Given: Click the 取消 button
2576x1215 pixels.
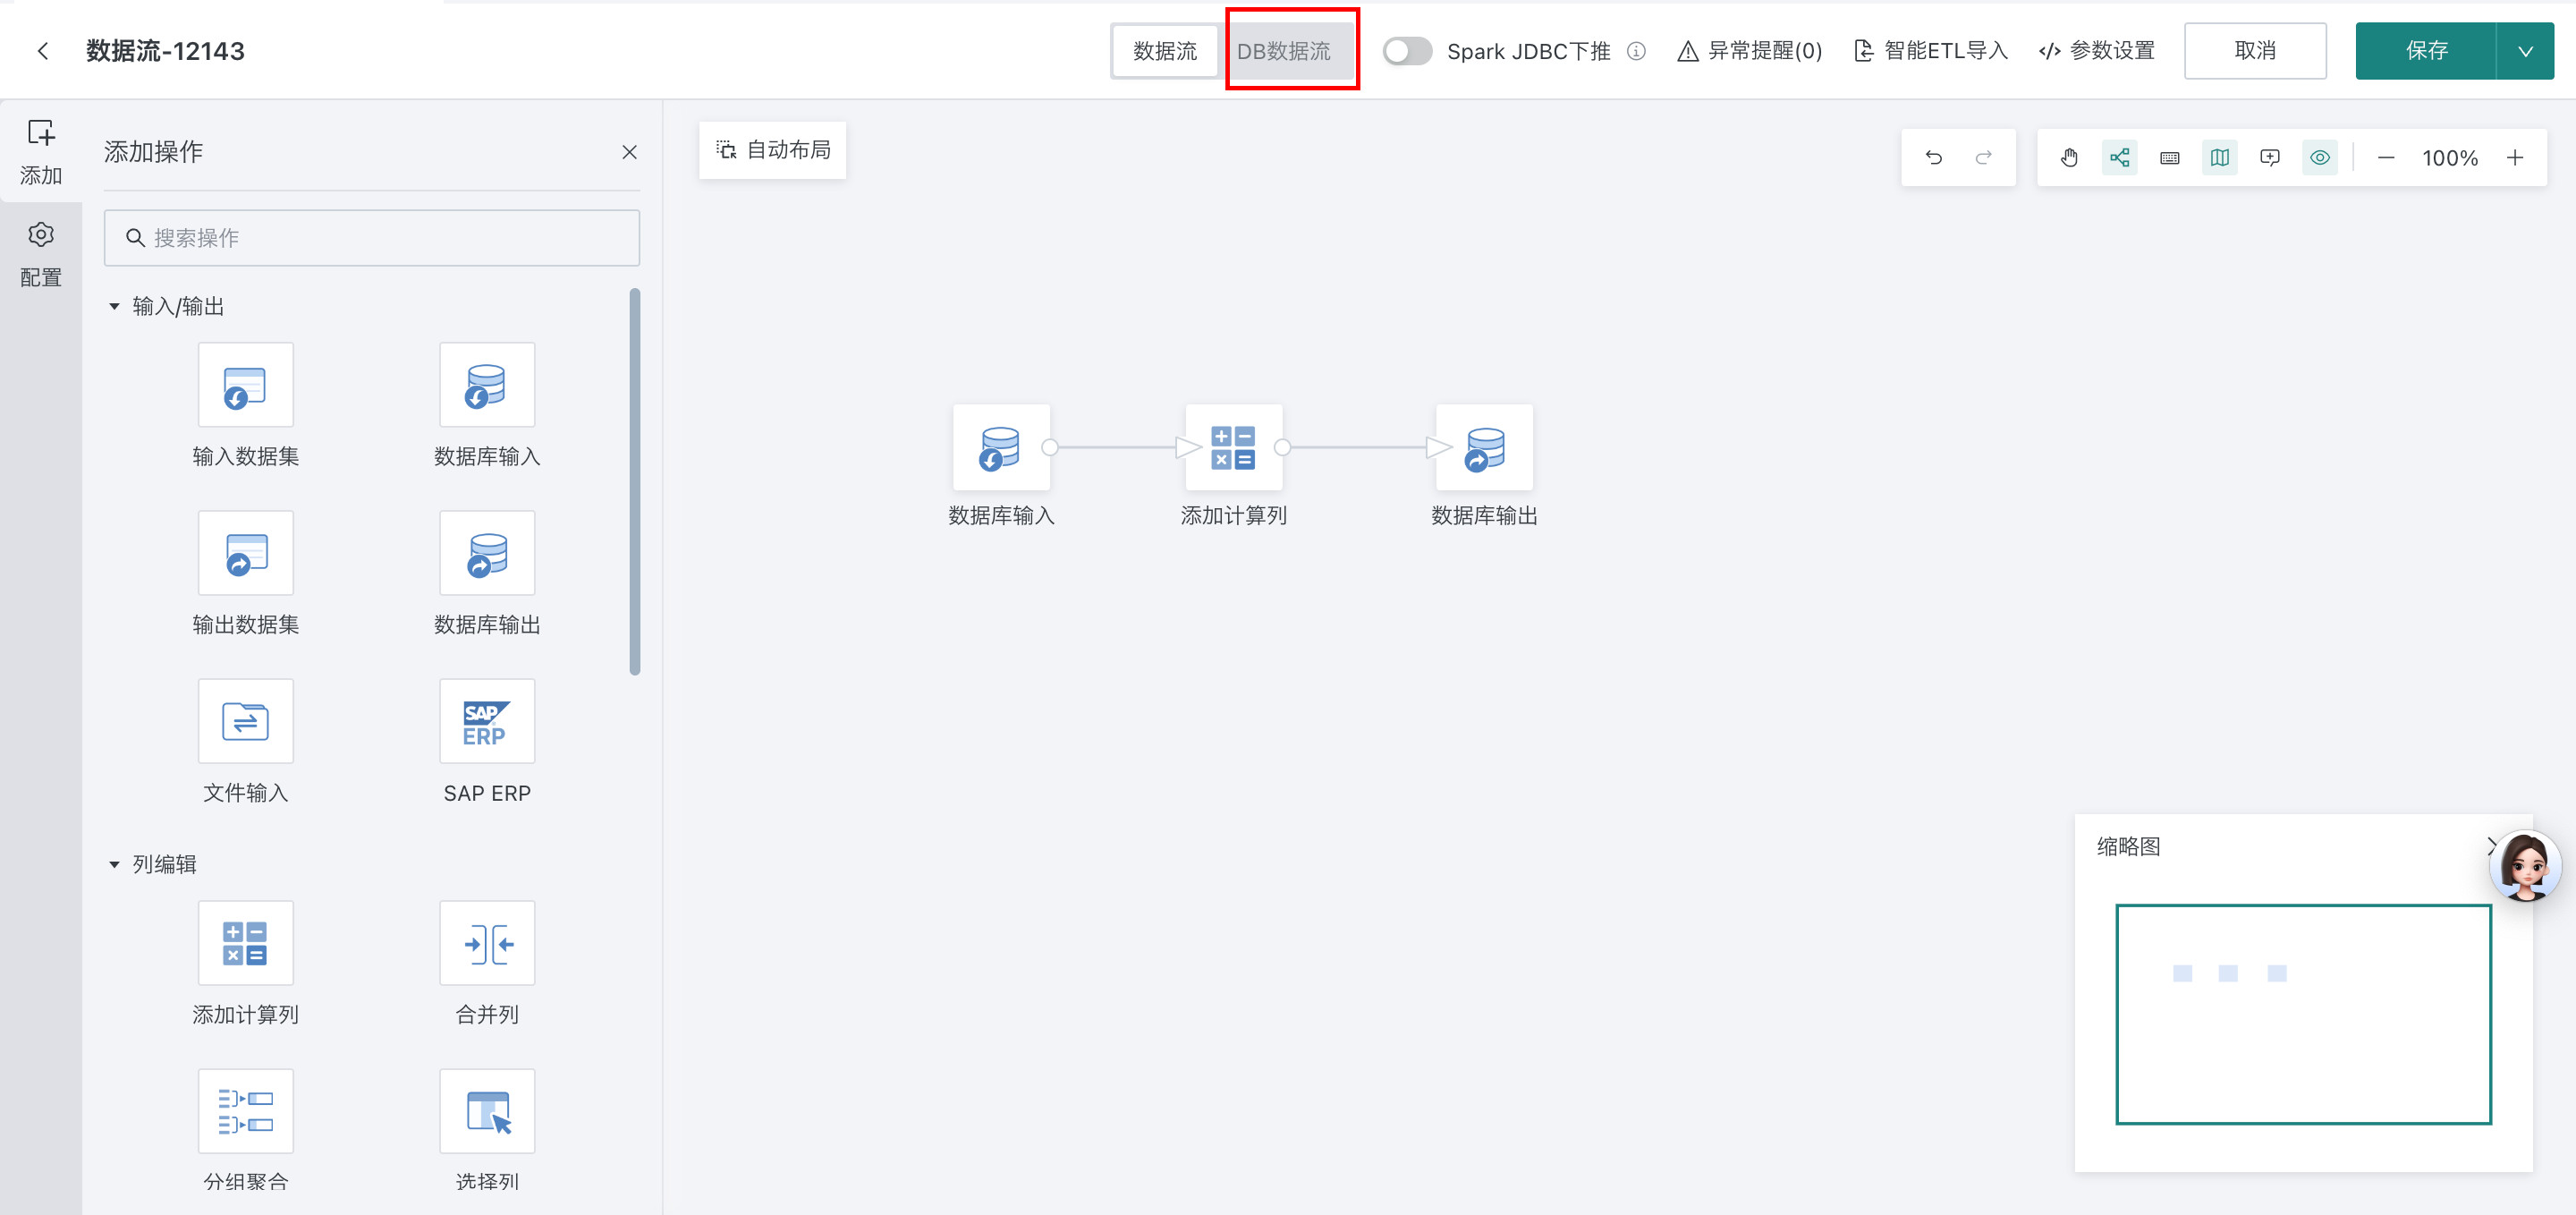Looking at the screenshot, I should (2254, 51).
